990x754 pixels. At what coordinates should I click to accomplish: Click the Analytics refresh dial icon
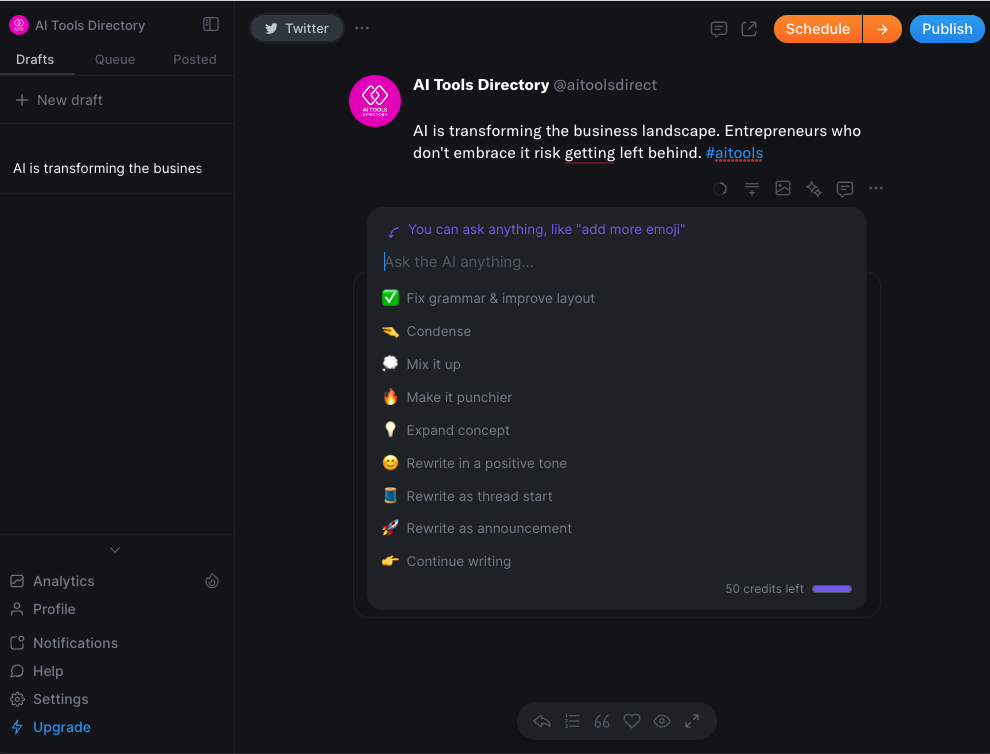coord(212,580)
